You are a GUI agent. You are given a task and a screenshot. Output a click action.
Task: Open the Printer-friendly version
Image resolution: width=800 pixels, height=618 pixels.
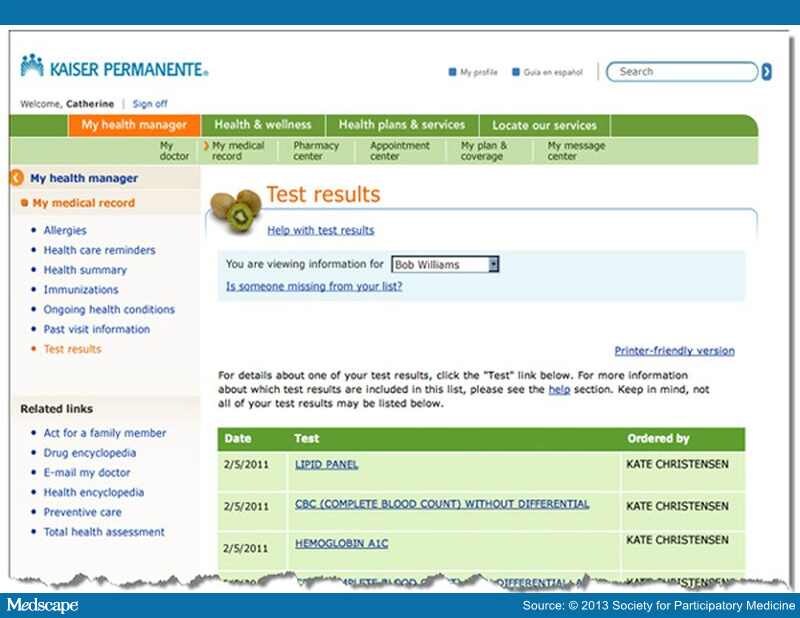coord(675,350)
